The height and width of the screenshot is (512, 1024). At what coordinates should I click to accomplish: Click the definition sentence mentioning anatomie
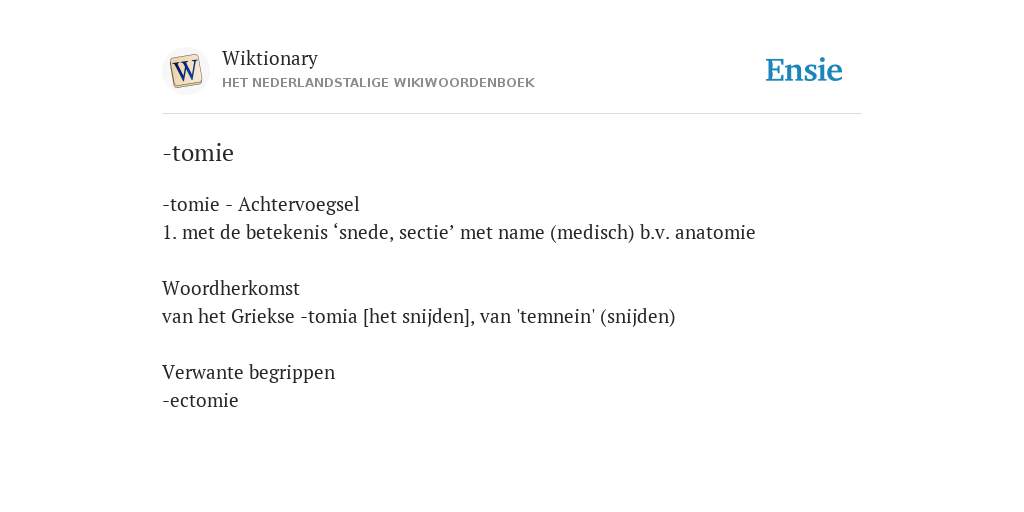coord(458,232)
